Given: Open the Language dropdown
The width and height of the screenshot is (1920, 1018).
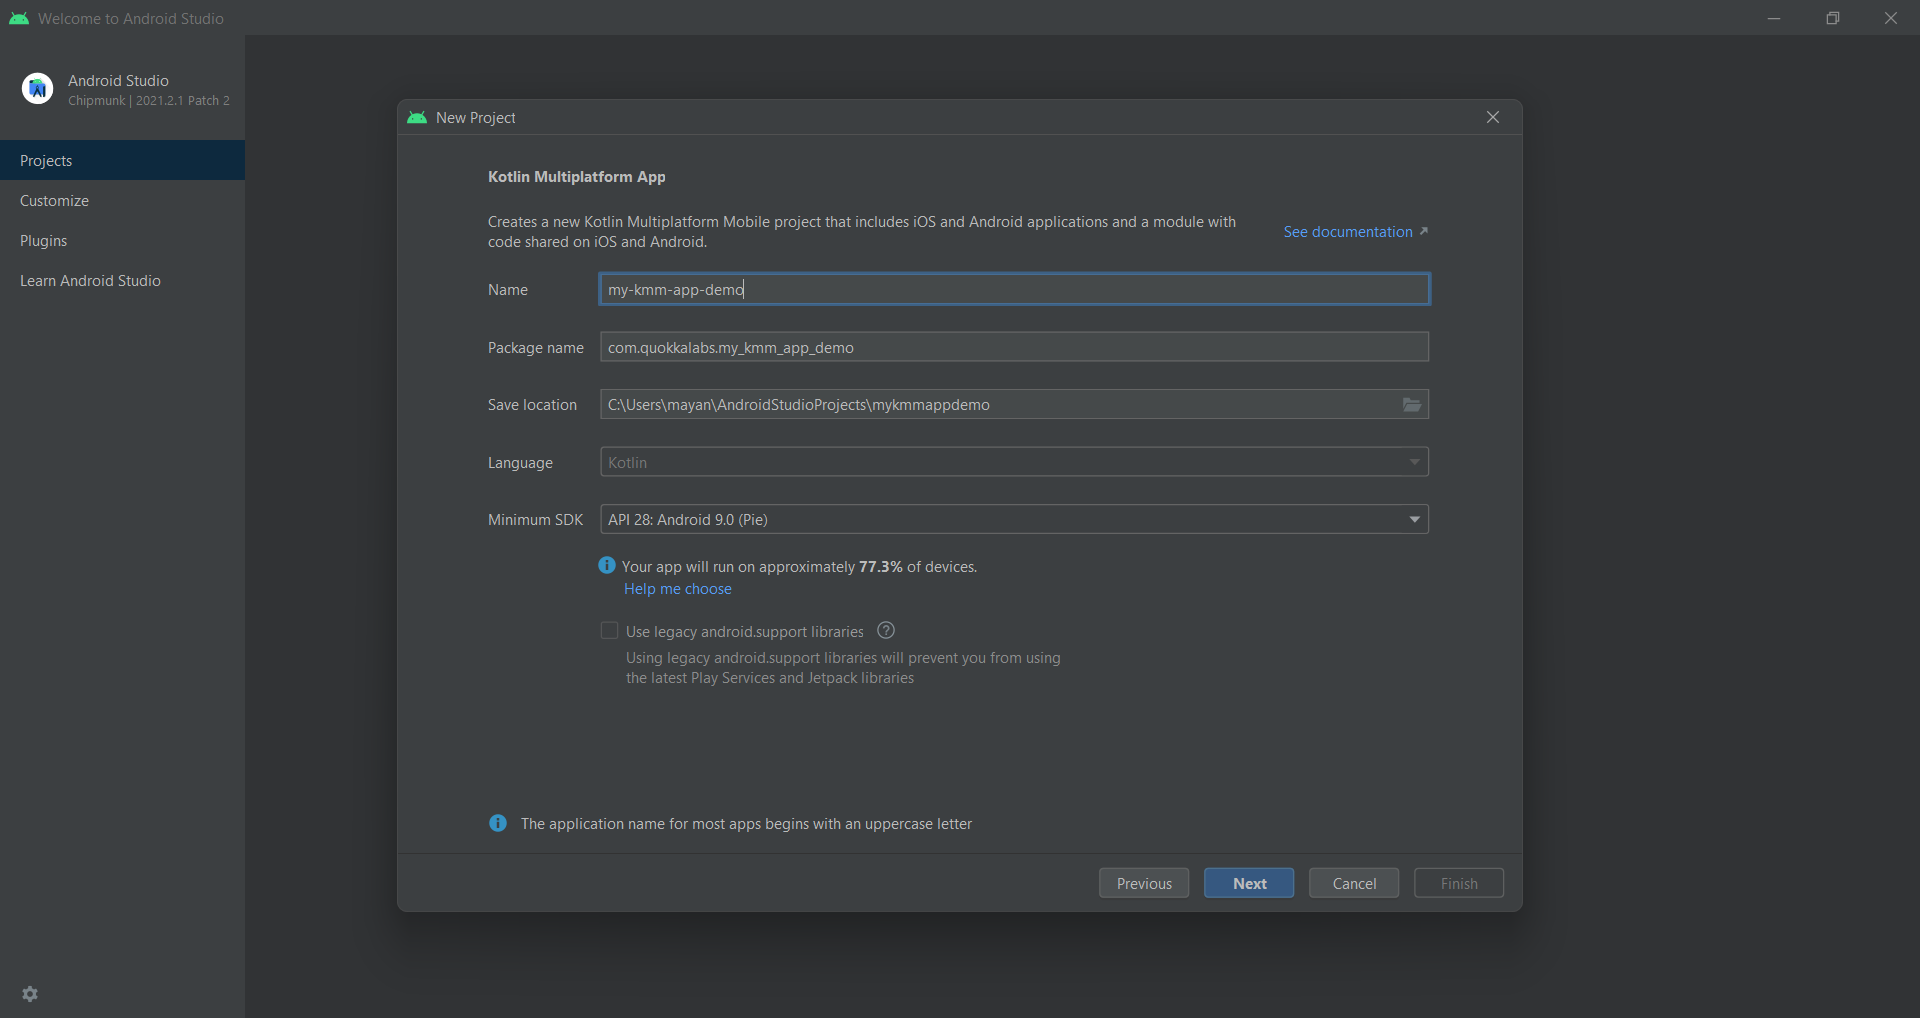Looking at the screenshot, I should (1014, 462).
